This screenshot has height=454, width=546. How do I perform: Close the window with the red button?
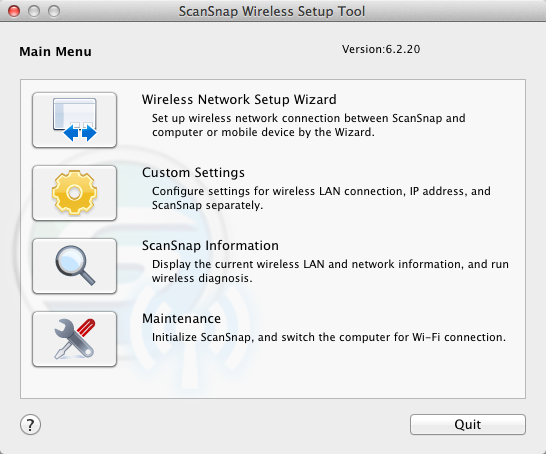click(x=14, y=11)
